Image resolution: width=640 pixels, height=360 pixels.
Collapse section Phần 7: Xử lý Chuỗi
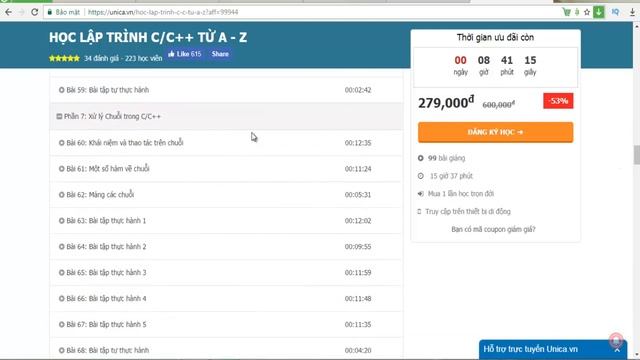pos(226,116)
